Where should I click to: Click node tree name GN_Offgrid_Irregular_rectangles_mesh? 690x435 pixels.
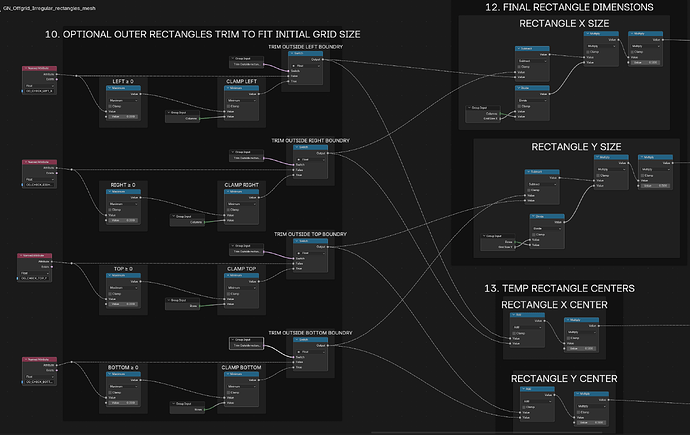[49, 8]
